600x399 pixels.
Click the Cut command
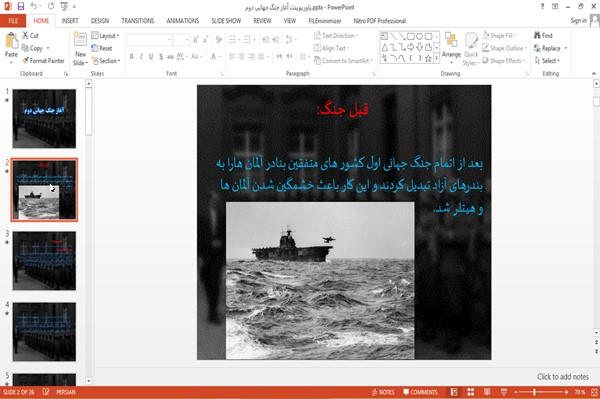31,36
